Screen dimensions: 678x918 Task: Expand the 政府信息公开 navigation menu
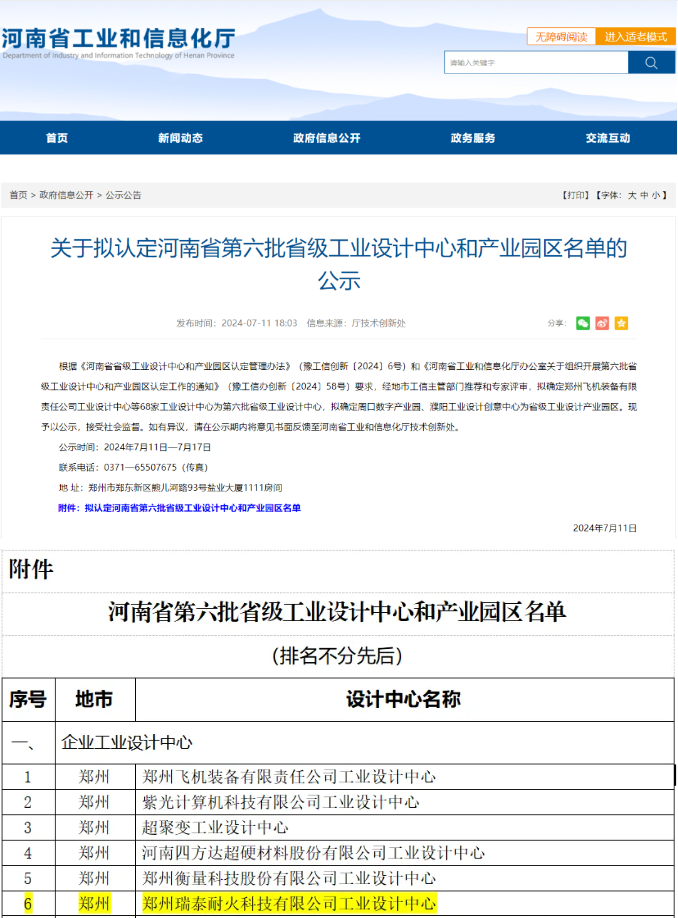coord(326,138)
